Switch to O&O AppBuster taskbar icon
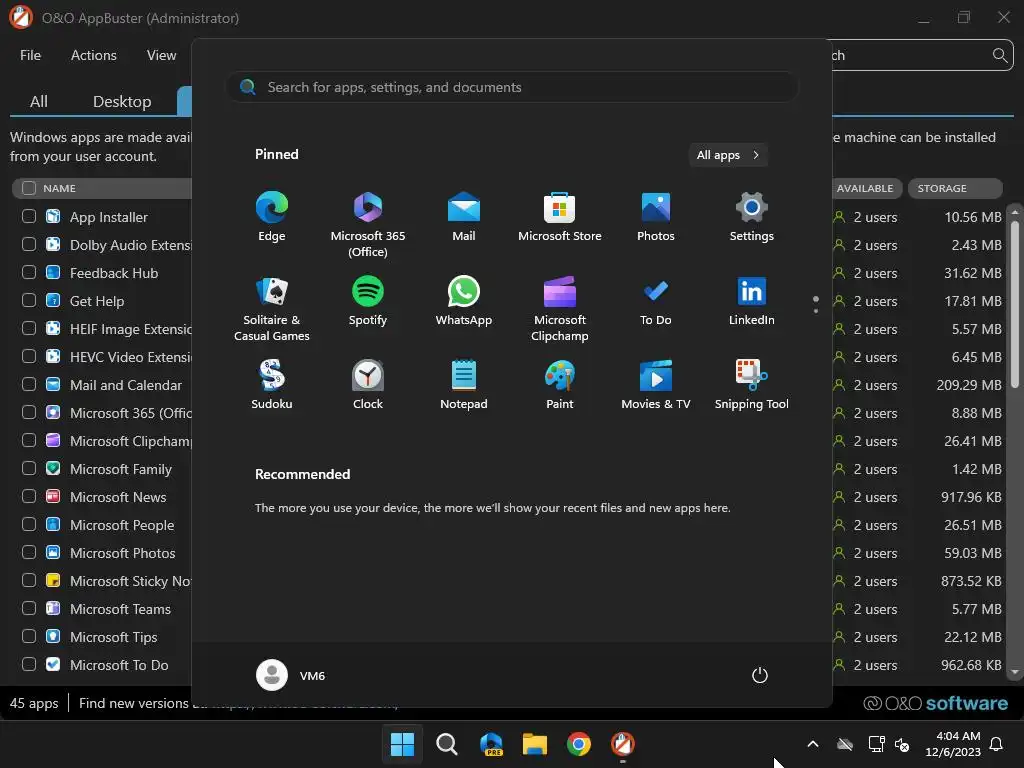Image resolution: width=1024 pixels, height=768 pixels. pos(623,744)
